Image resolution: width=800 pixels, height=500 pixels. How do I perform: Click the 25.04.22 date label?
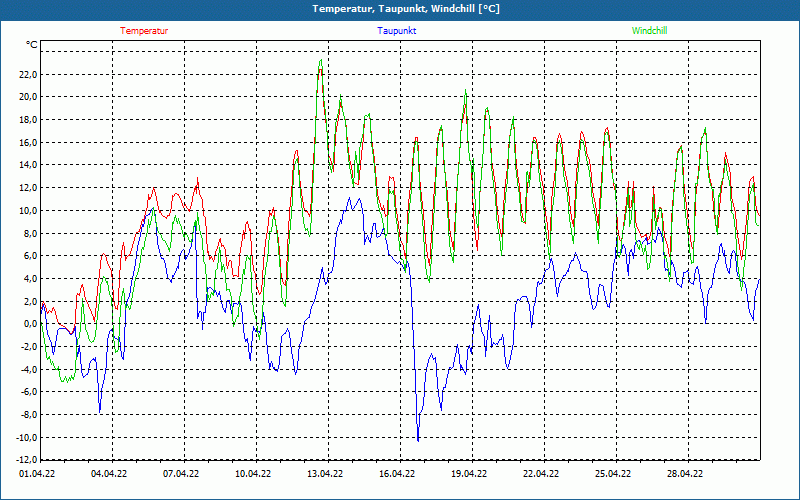613,474
